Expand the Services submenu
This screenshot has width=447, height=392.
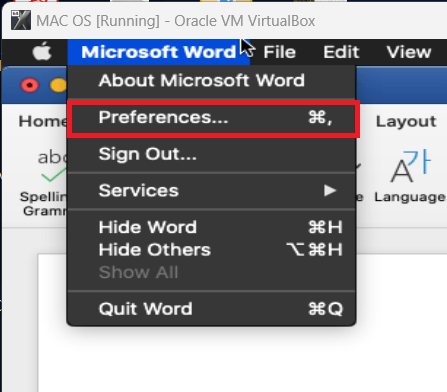211,191
